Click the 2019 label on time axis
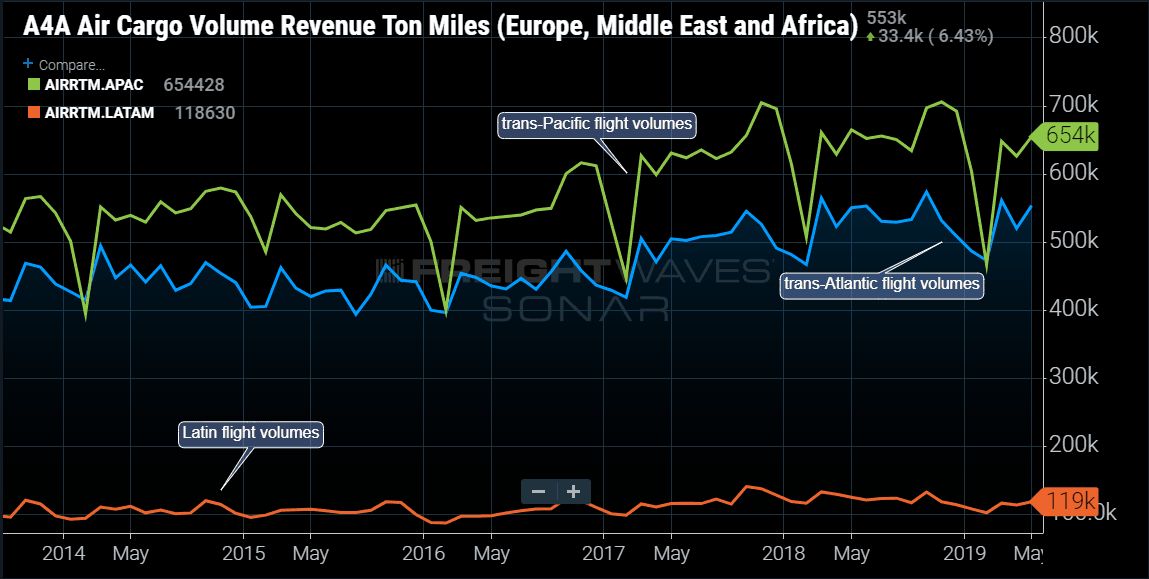This screenshot has height=579, width=1149. [964, 553]
